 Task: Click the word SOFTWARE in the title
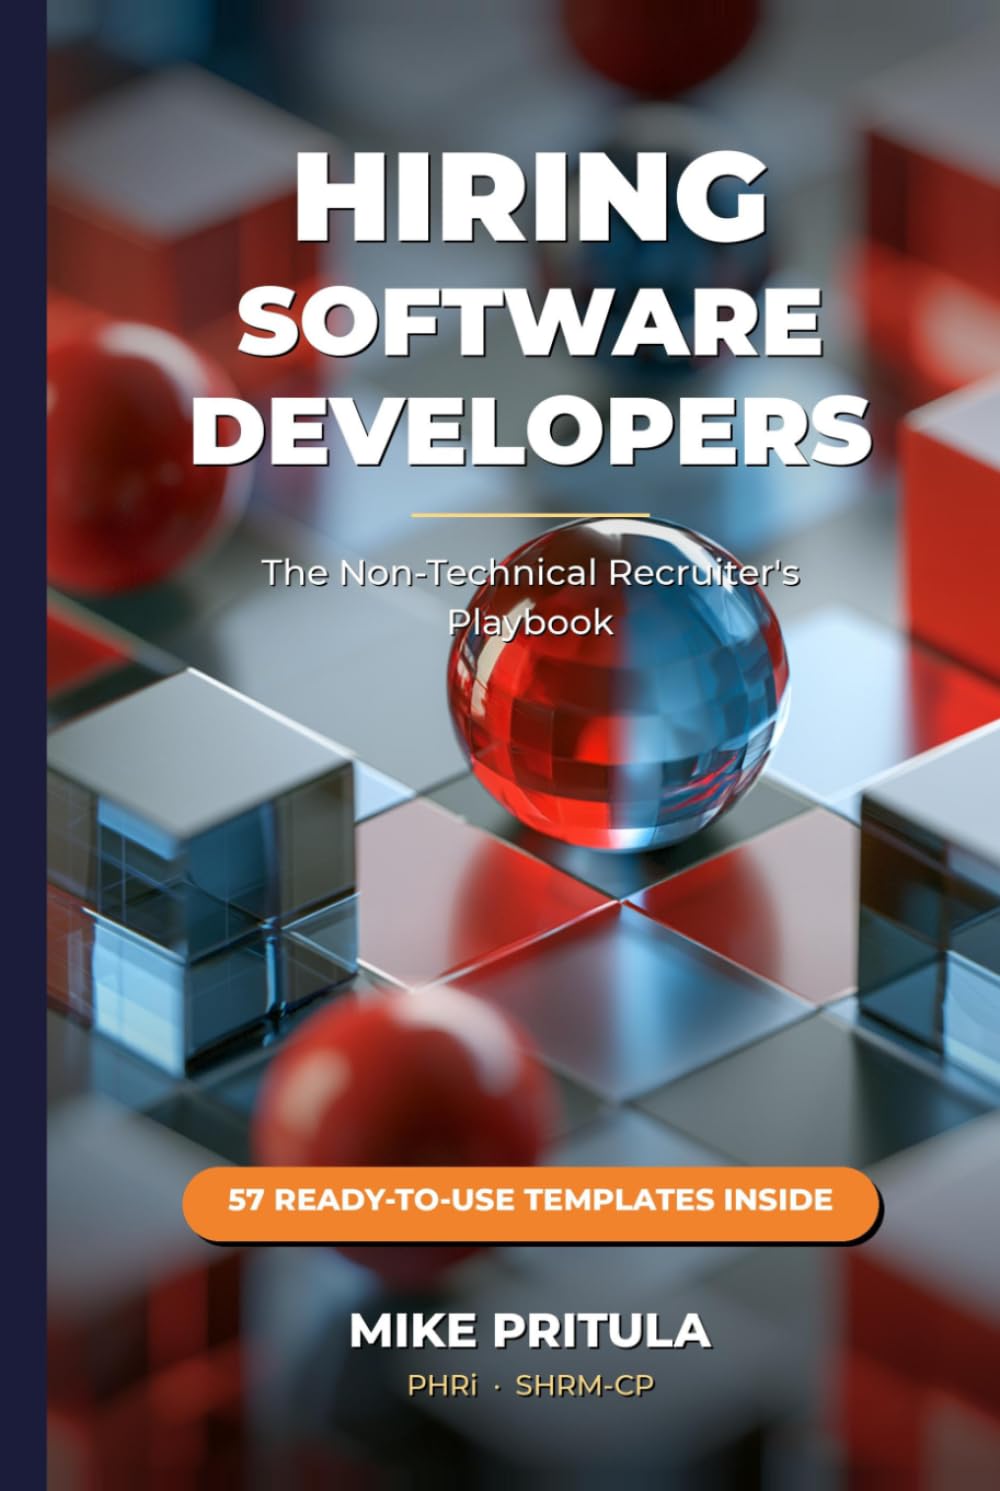[x=530, y=321]
